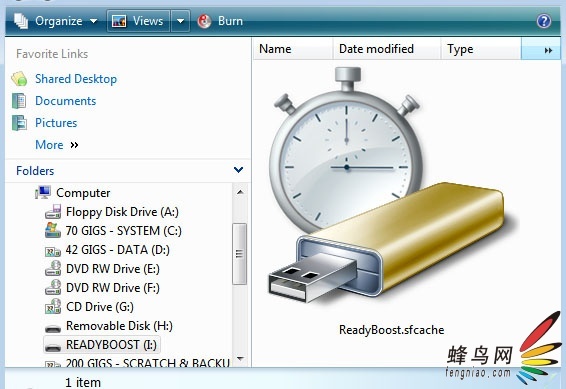
Task: Open the Organize menu
Action: pyautogui.click(x=56, y=21)
